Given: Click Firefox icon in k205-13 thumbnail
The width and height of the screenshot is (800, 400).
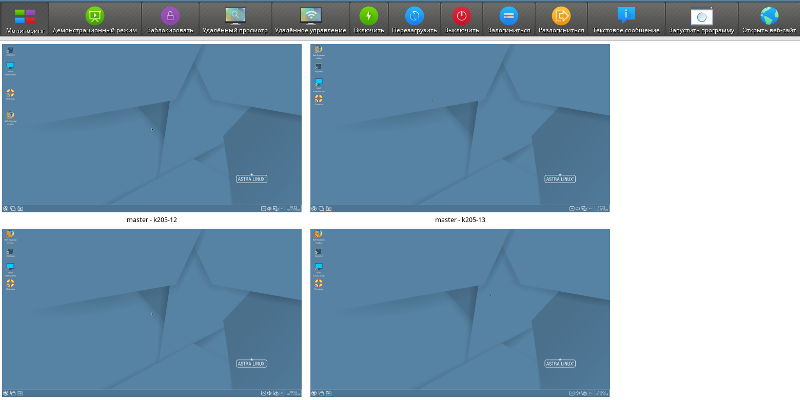Looking at the screenshot, I should point(318,49).
